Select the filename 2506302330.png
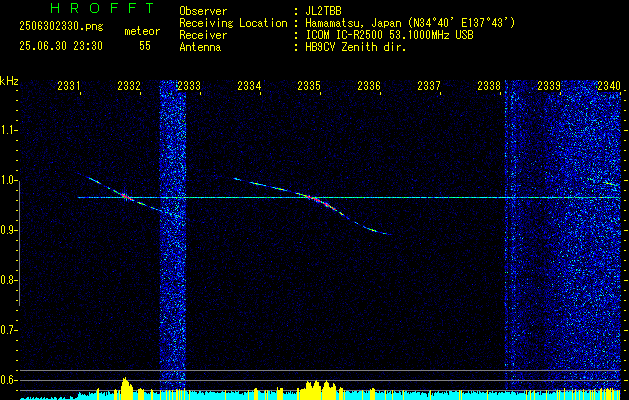This screenshot has width=629, height=400. point(61,27)
